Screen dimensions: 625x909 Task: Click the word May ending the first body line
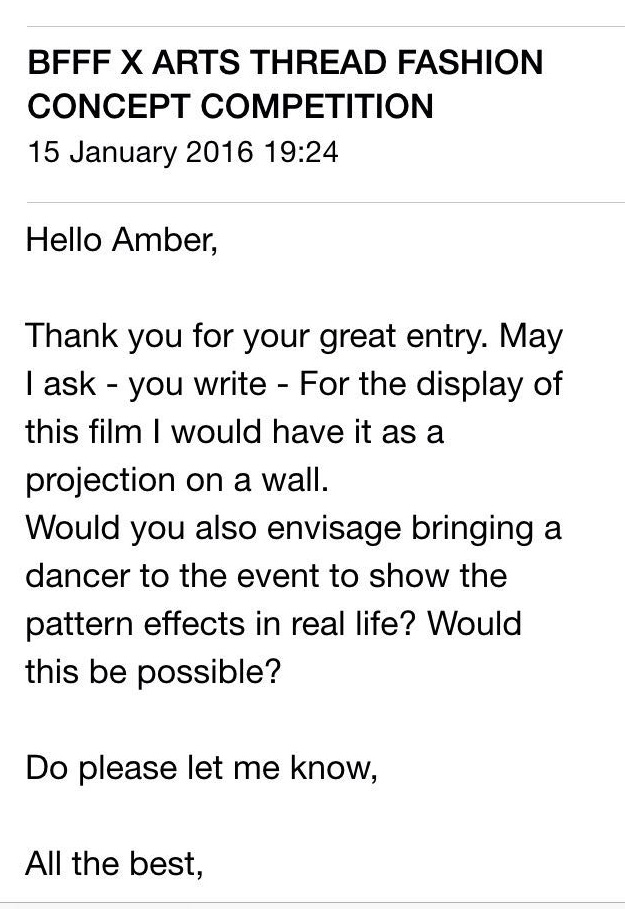click(x=530, y=337)
